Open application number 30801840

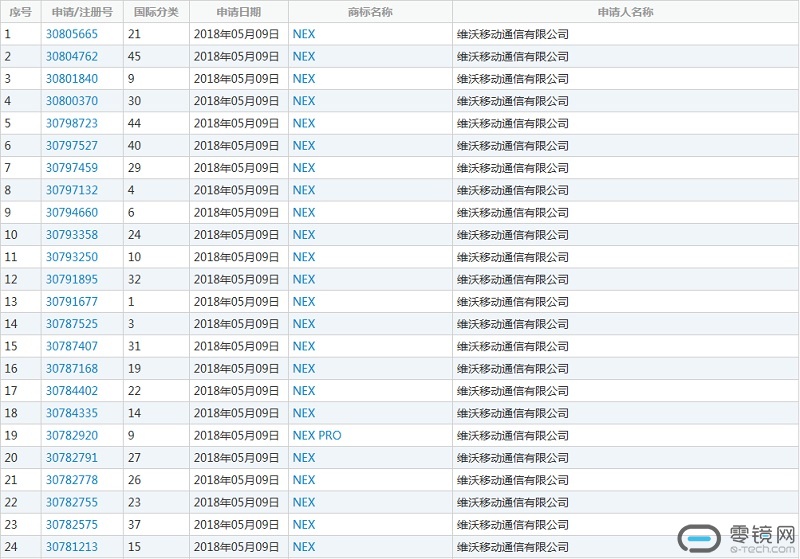(x=71, y=79)
